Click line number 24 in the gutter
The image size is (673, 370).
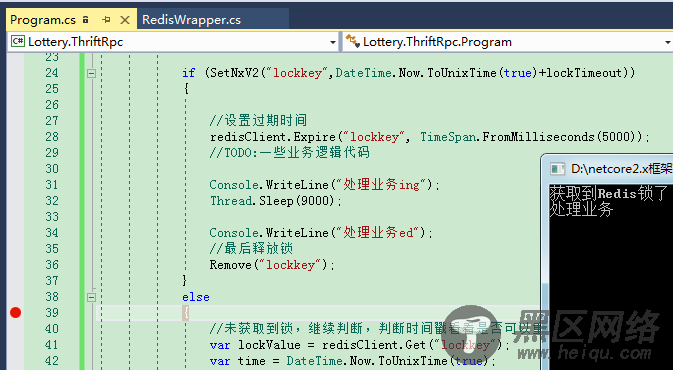52,73
